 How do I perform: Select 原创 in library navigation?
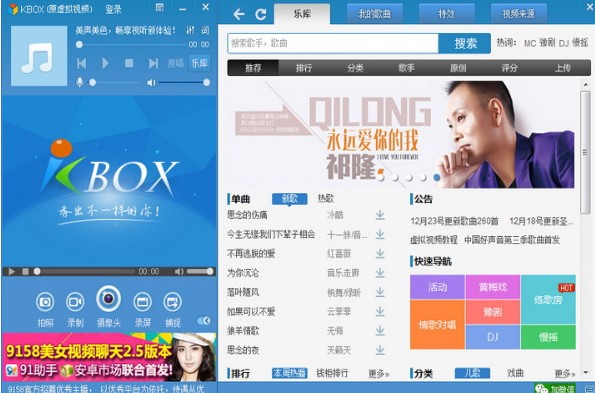click(458, 68)
